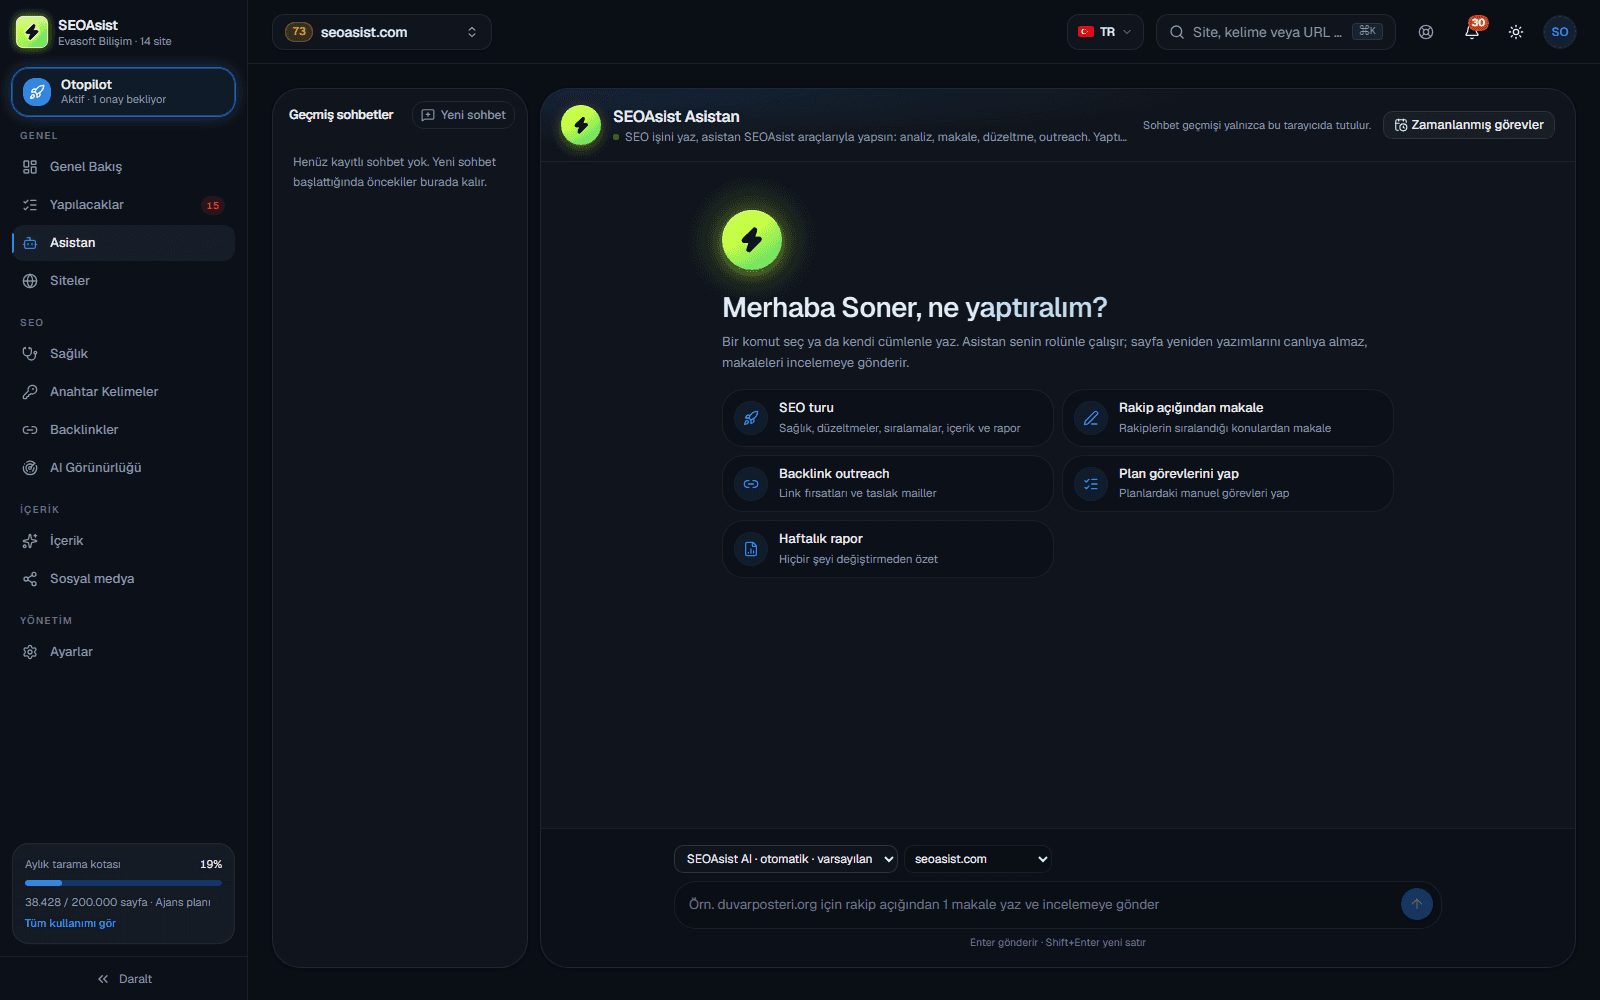Click the send arrow button
The width and height of the screenshot is (1600, 1000).
point(1416,904)
